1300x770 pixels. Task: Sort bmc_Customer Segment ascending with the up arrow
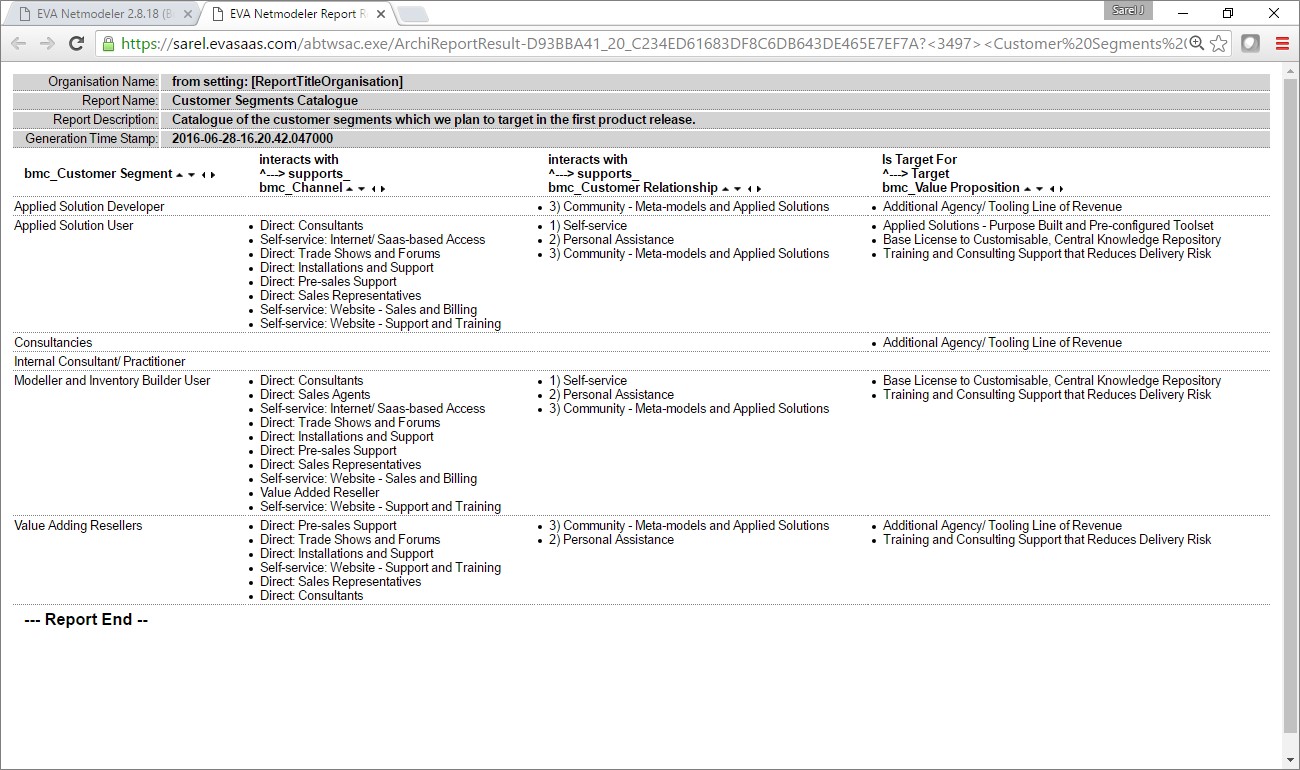(179, 175)
